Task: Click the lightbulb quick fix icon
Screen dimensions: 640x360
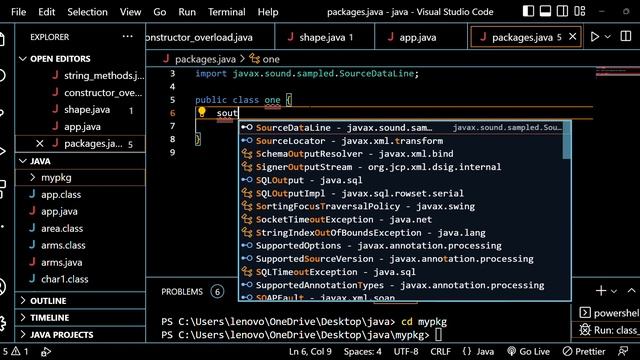Action: click(202, 112)
